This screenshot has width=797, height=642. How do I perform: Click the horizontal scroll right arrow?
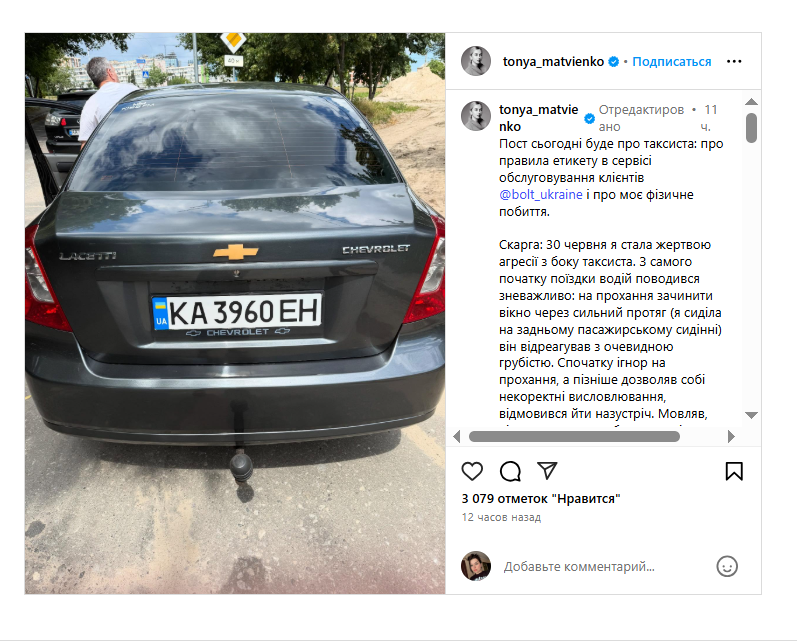[731, 436]
